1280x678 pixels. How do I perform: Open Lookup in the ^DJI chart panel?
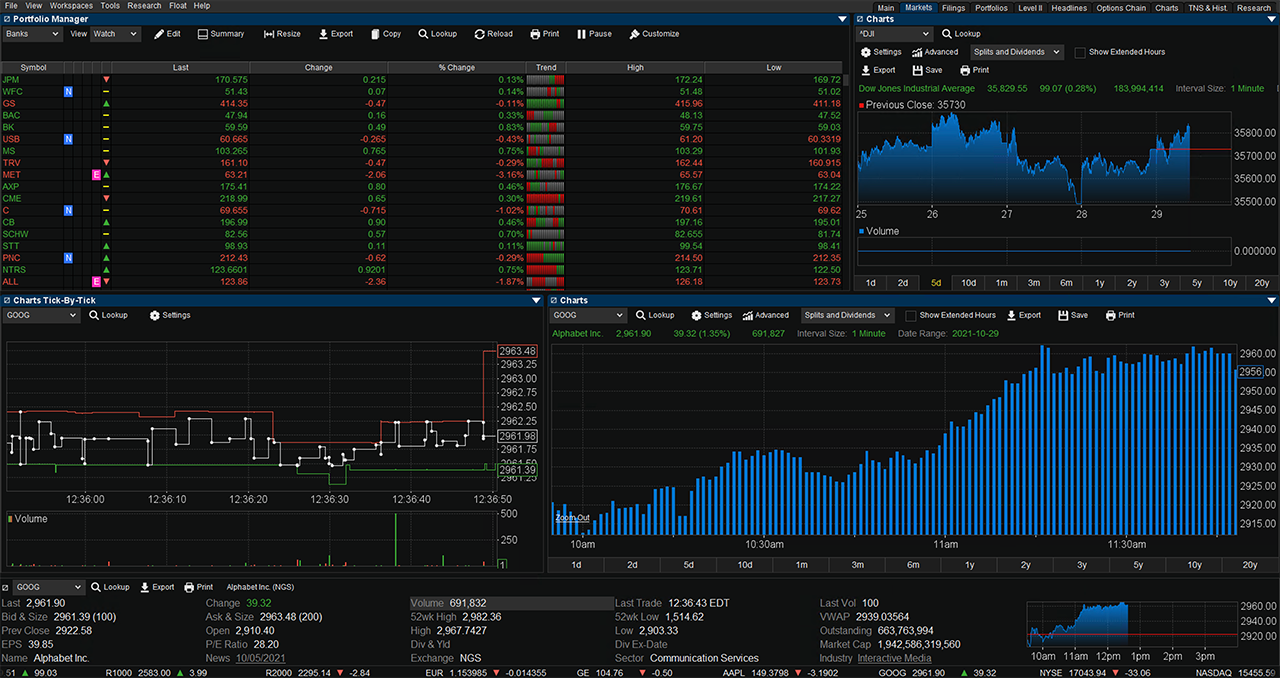(x=960, y=34)
